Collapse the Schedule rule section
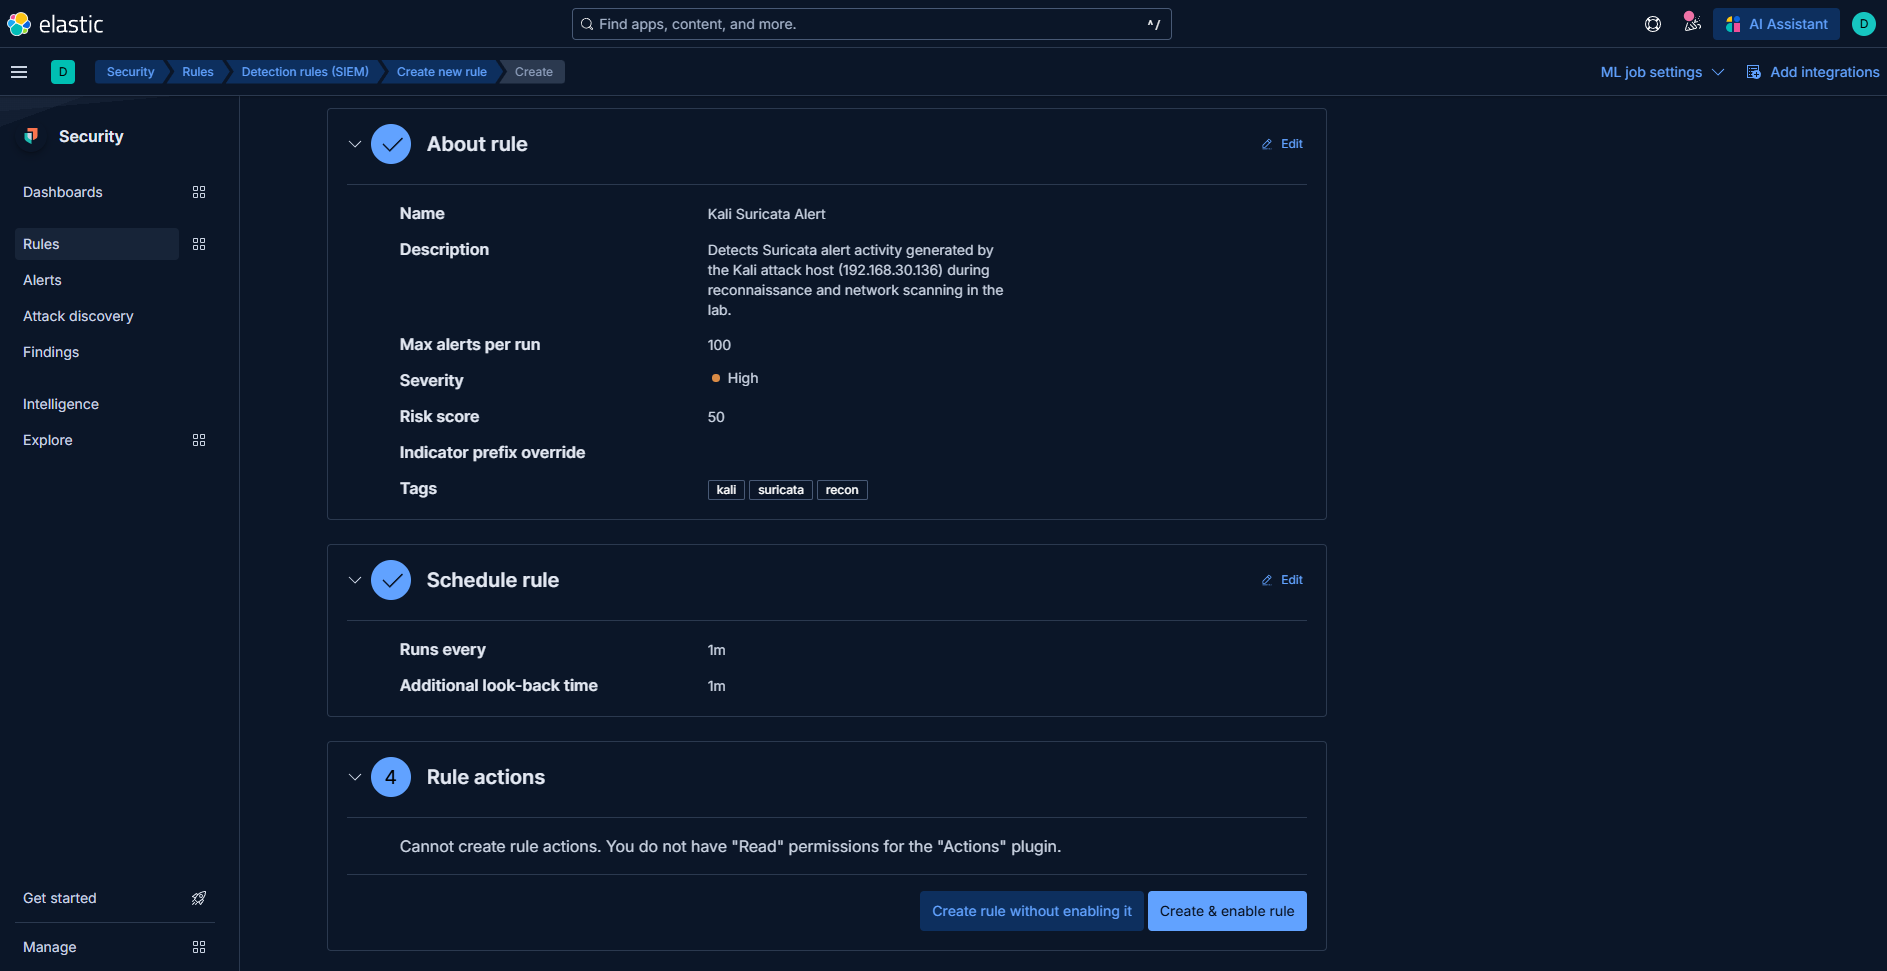The width and height of the screenshot is (1887, 971). (355, 580)
